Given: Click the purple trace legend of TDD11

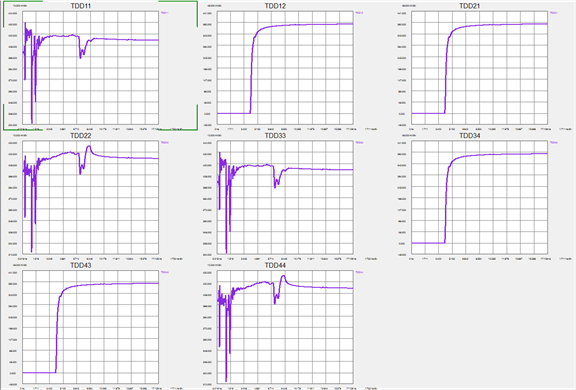Looking at the screenshot, I should 165,12.
